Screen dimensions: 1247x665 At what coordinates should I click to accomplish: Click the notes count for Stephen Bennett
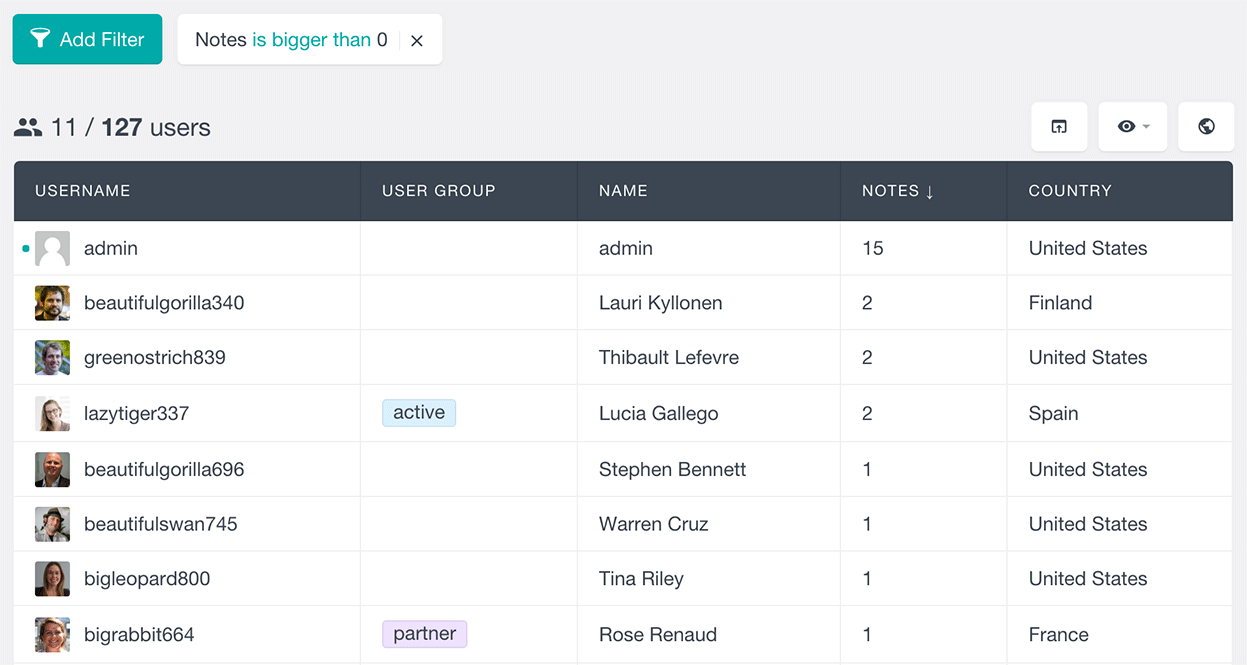[x=867, y=469]
